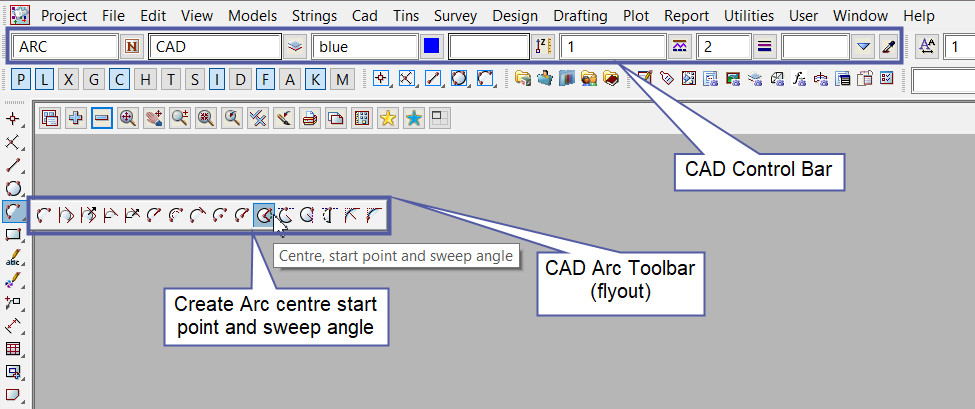The height and width of the screenshot is (409, 975).
Task: Open the Help menu
Action: click(x=918, y=16)
